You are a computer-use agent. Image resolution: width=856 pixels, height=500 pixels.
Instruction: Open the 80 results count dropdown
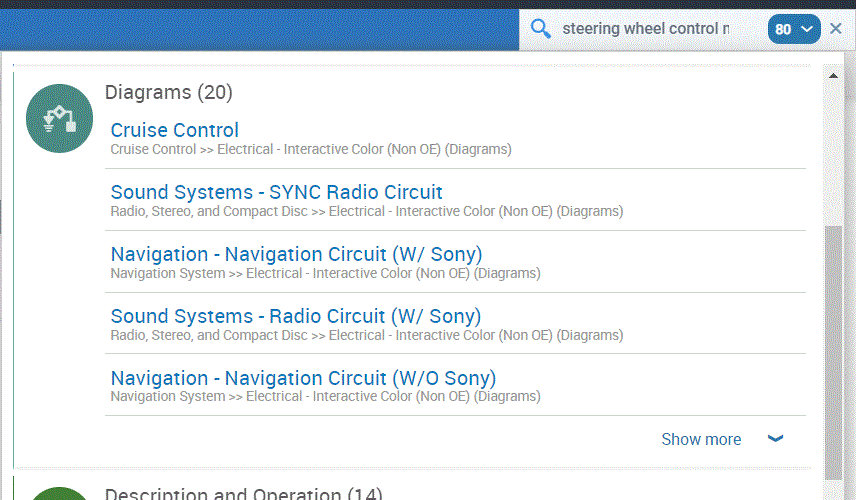(794, 29)
